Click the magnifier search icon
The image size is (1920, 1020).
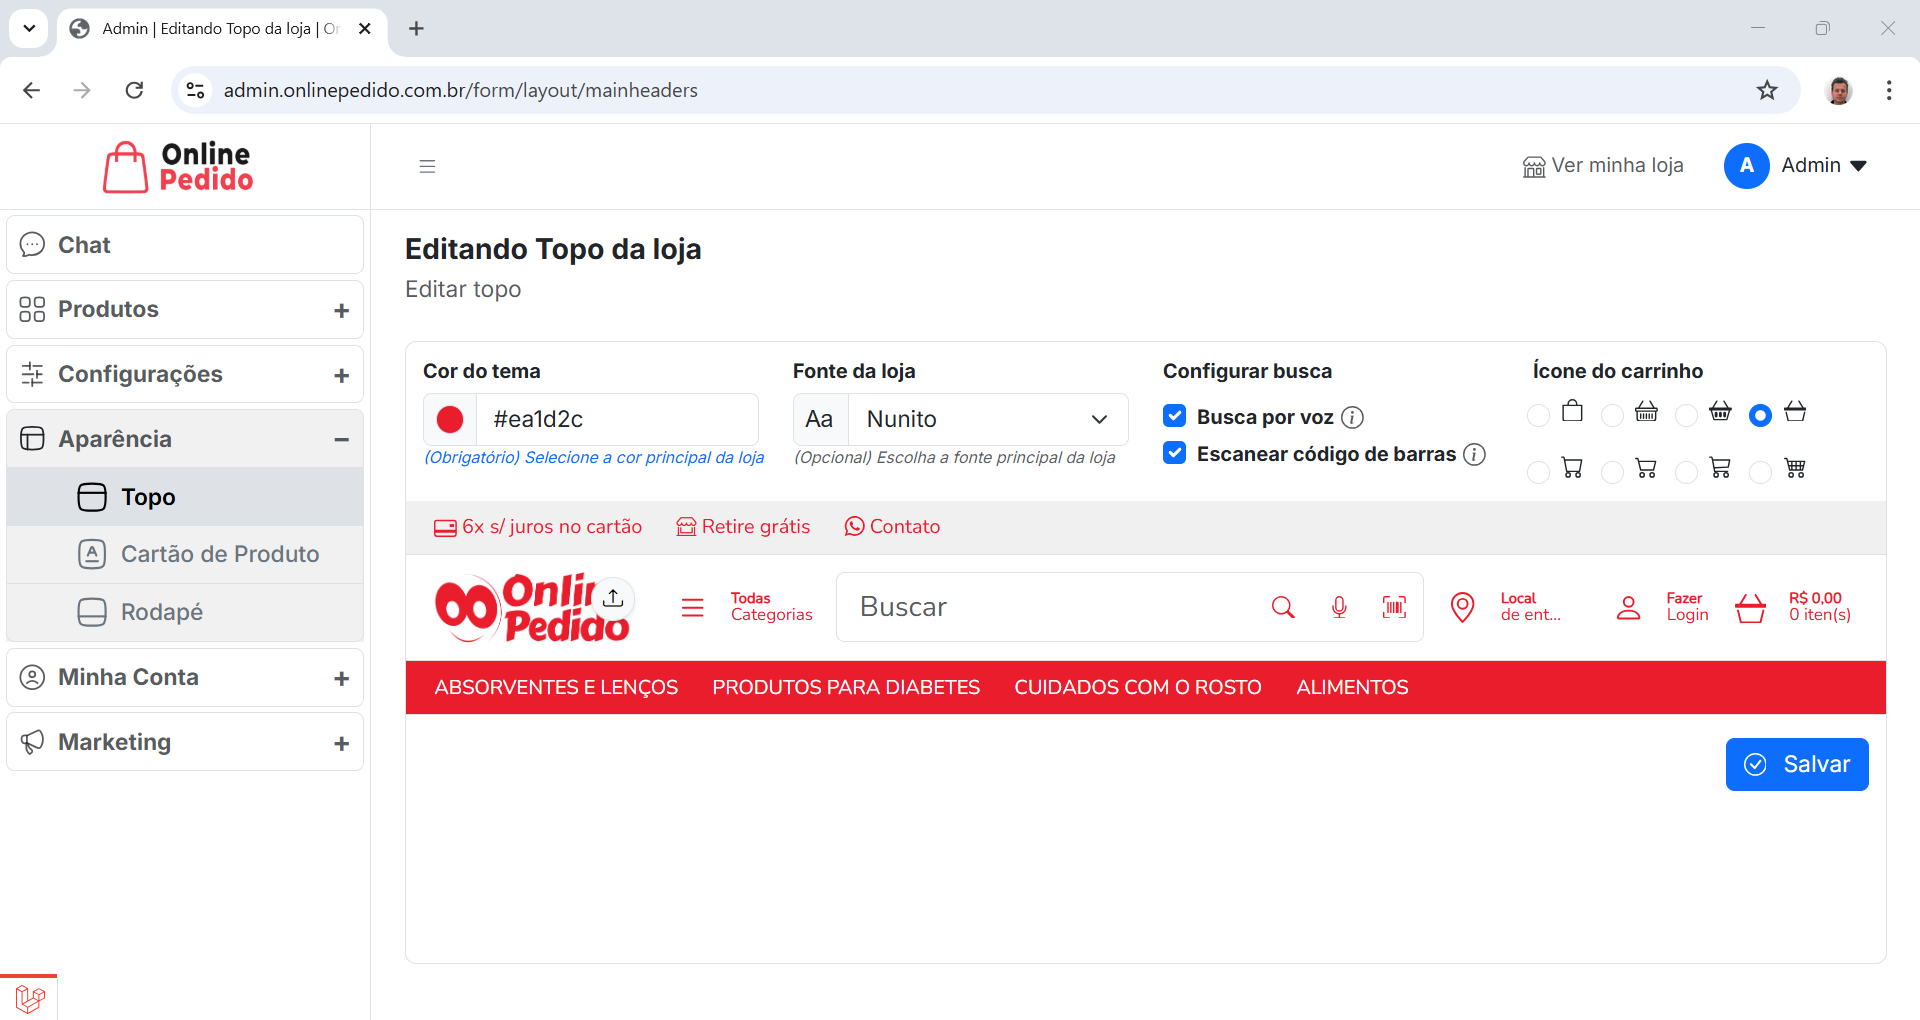click(x=1282, y=607)
